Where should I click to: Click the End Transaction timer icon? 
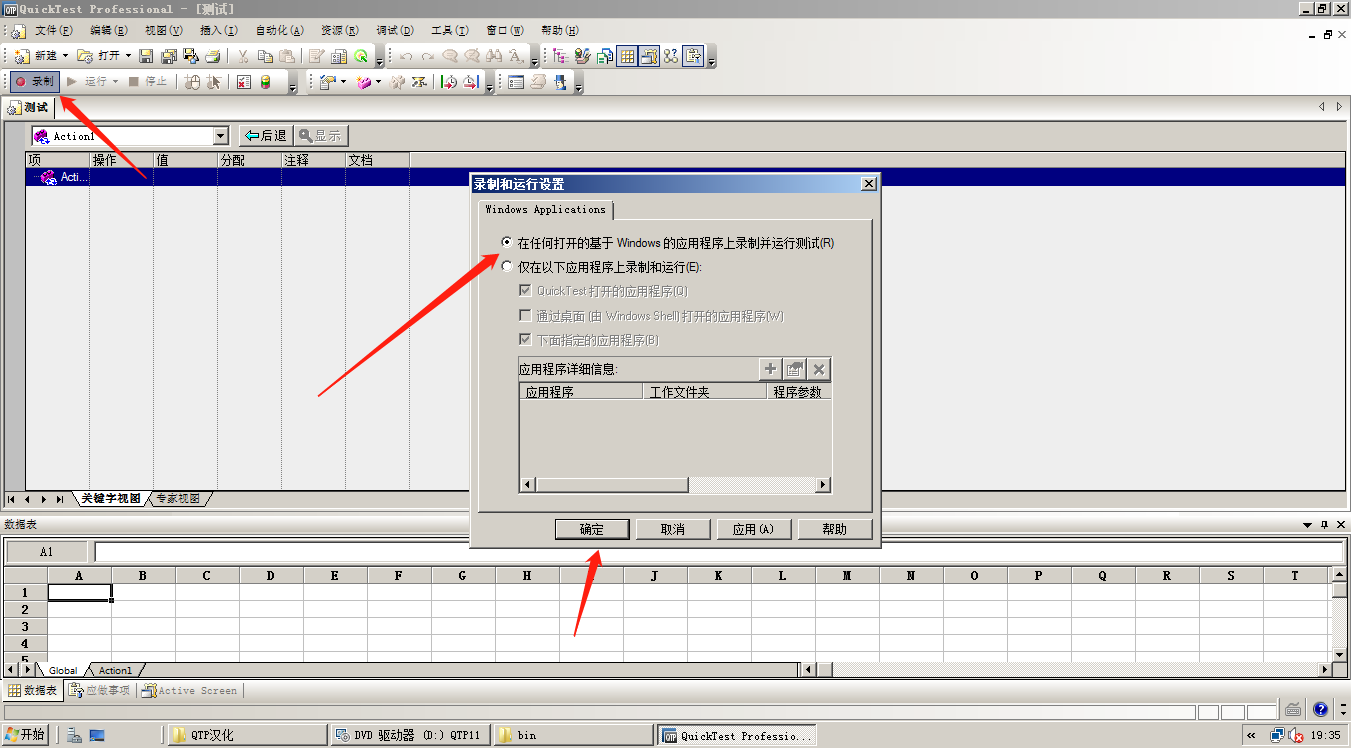[x=471, y=81]
